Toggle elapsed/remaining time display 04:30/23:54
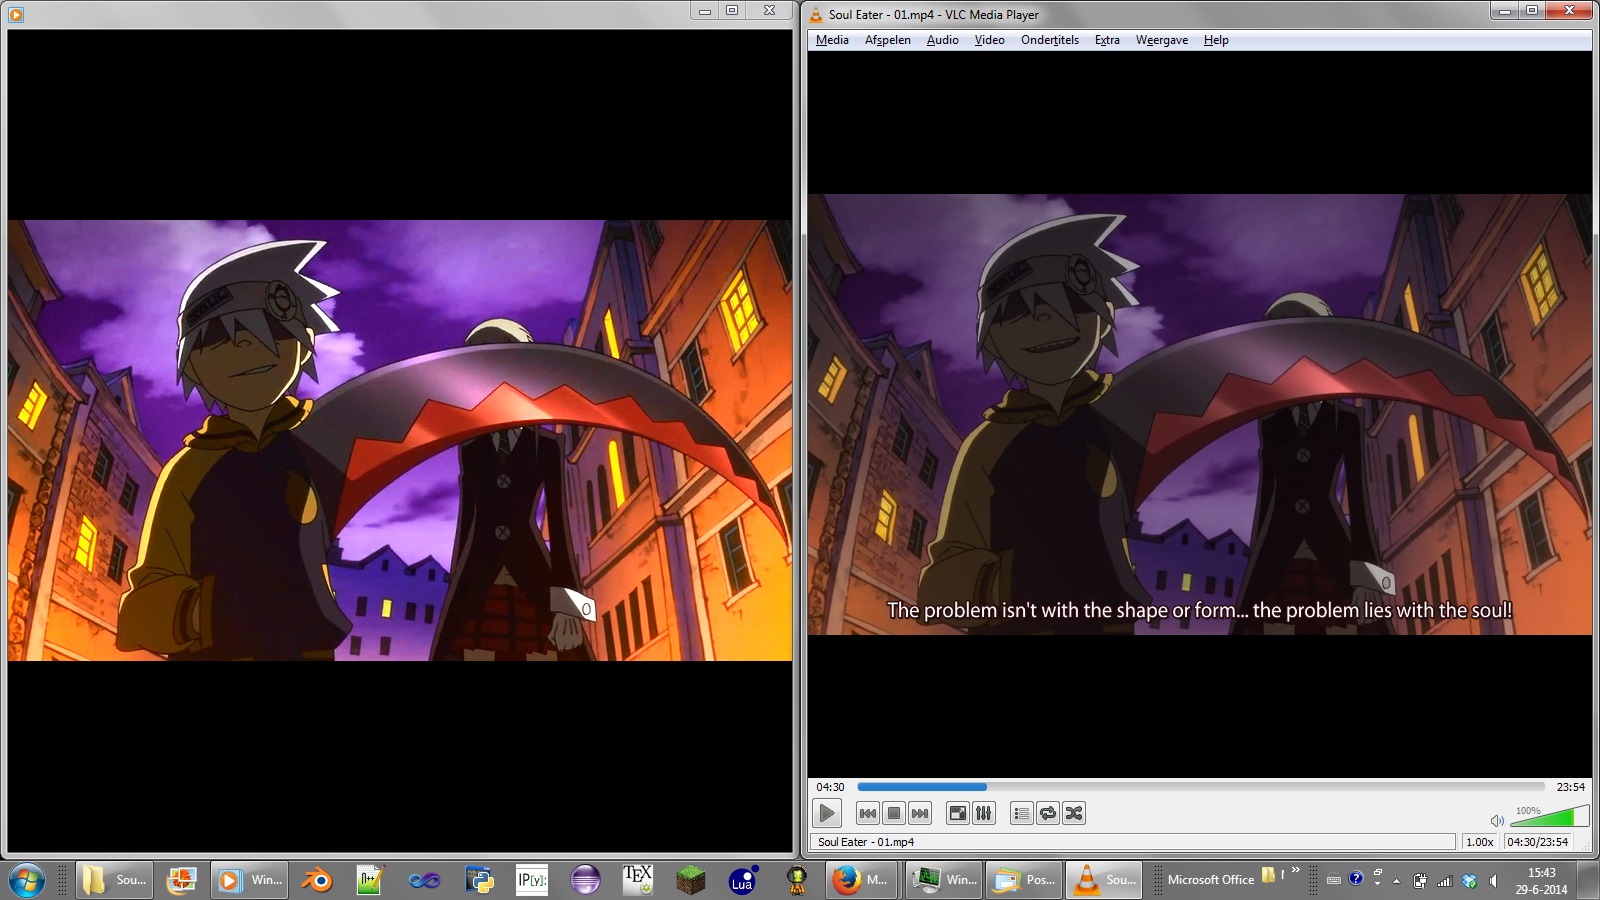The width and height of the screenshot is (1600, 900). [1538, 842]
